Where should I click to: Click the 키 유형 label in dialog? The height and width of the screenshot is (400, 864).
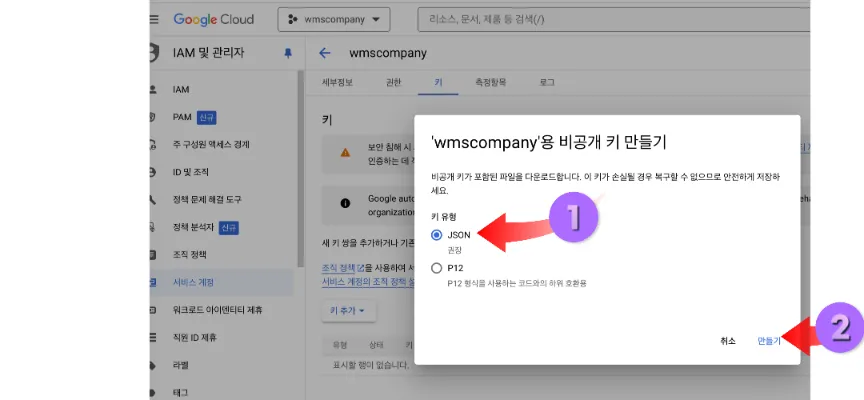[x=443, y=218]
